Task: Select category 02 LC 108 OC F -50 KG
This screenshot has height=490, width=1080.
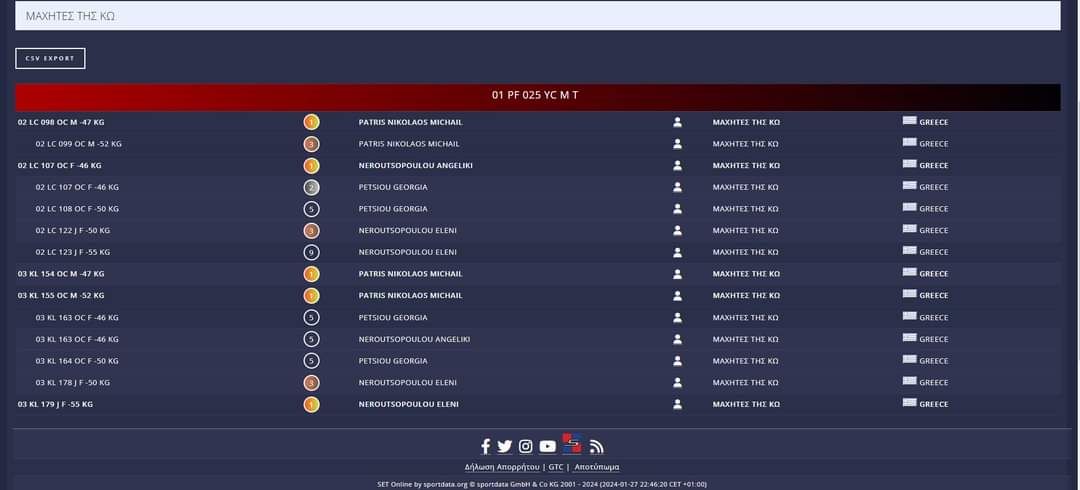Action: pyautogui.click(x=77, y=209)
